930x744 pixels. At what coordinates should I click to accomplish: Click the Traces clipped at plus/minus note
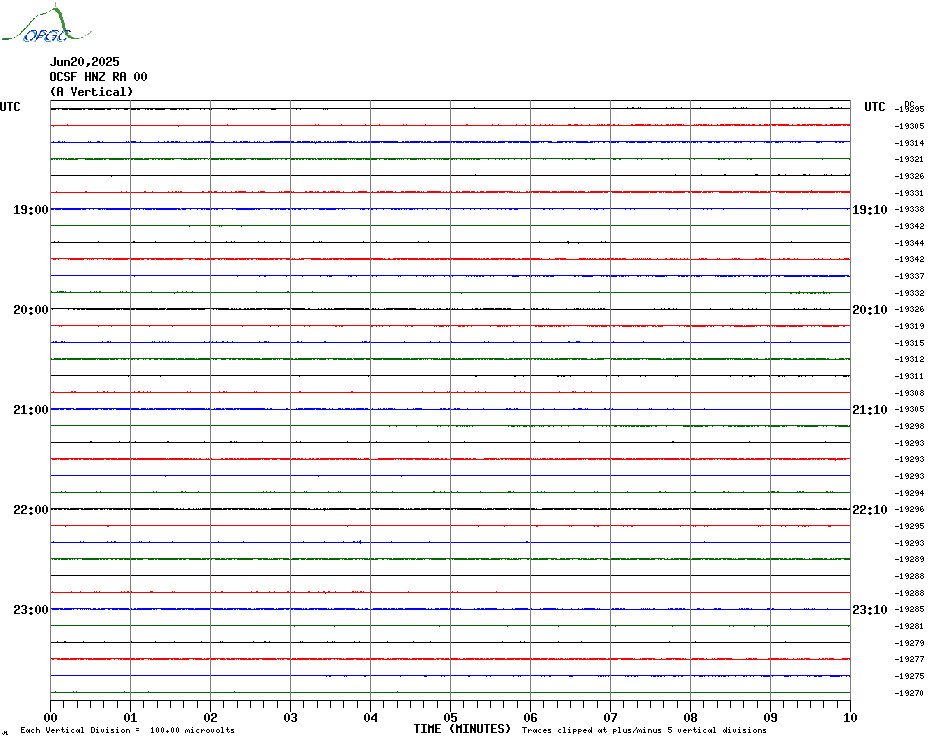pos(644,730)
